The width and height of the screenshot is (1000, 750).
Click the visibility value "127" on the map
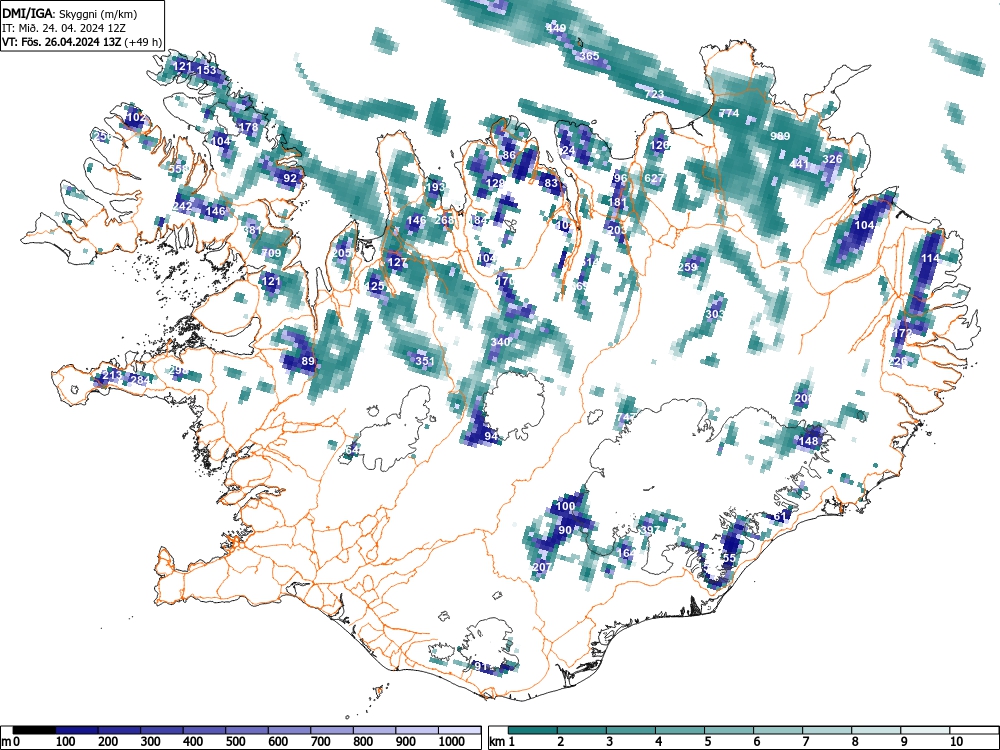397,262
